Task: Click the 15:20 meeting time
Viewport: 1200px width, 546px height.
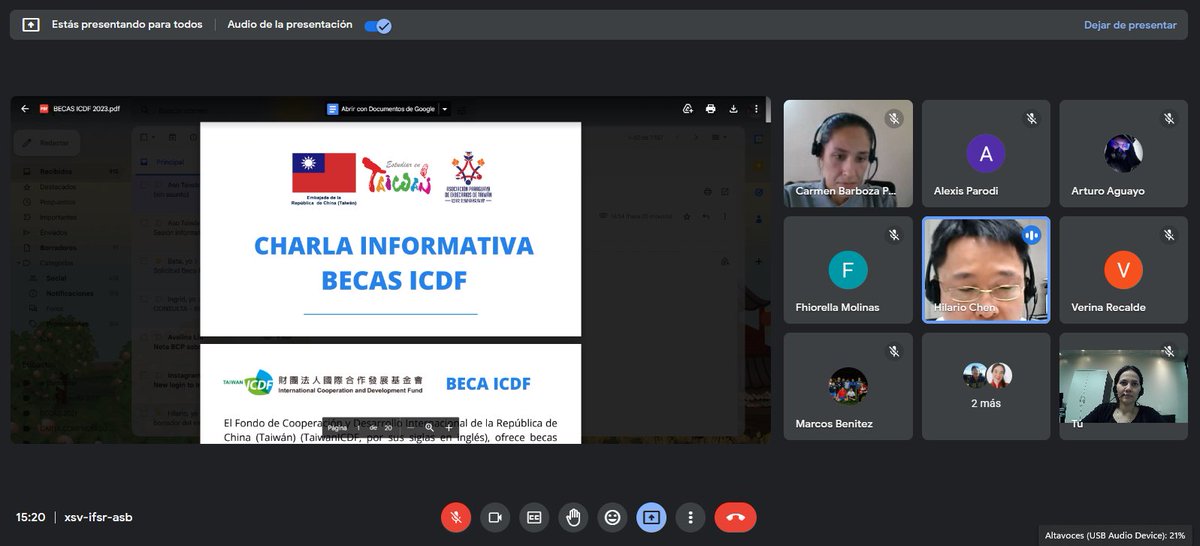Action: point(31,517)
